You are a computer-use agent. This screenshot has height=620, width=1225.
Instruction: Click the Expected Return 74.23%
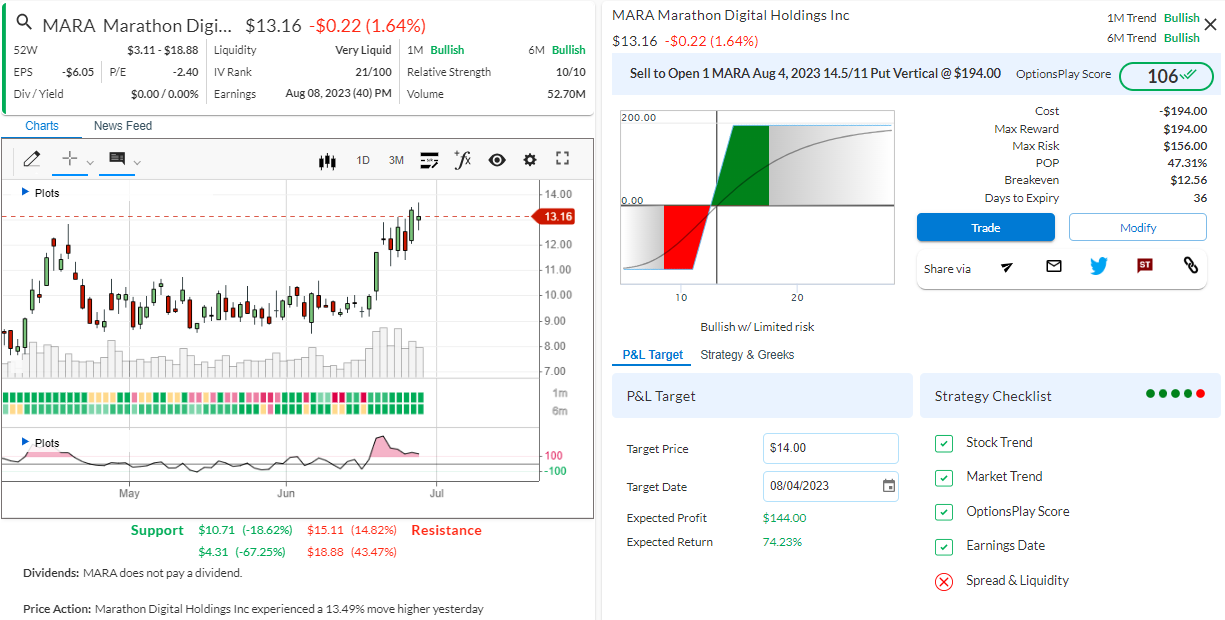pos(782,542)
